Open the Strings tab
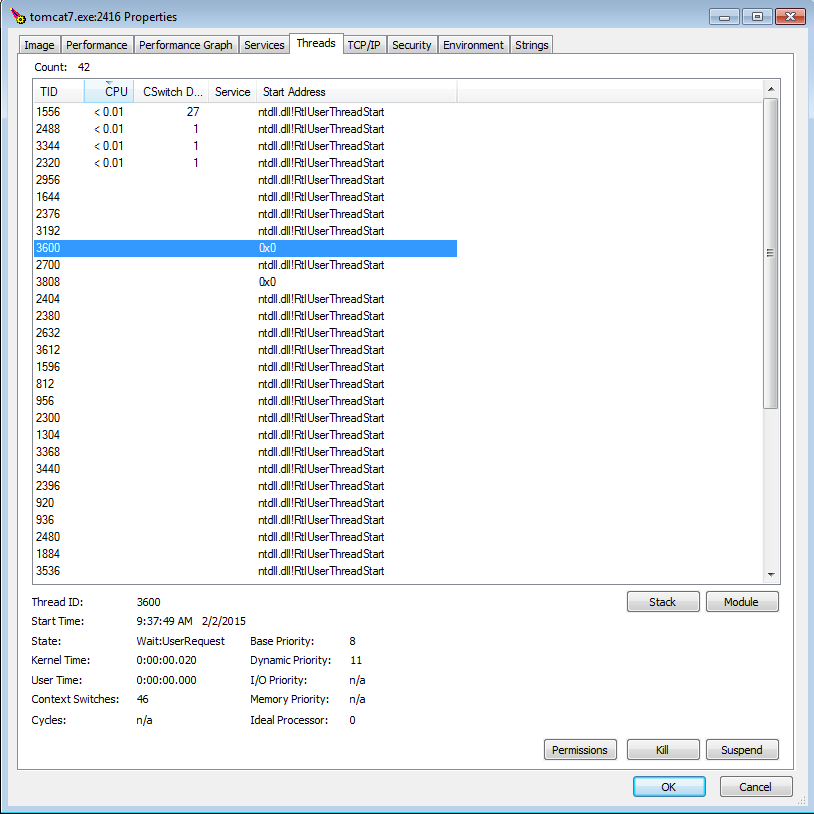This screenshot has width=814, height=814. tap(532, 45)
